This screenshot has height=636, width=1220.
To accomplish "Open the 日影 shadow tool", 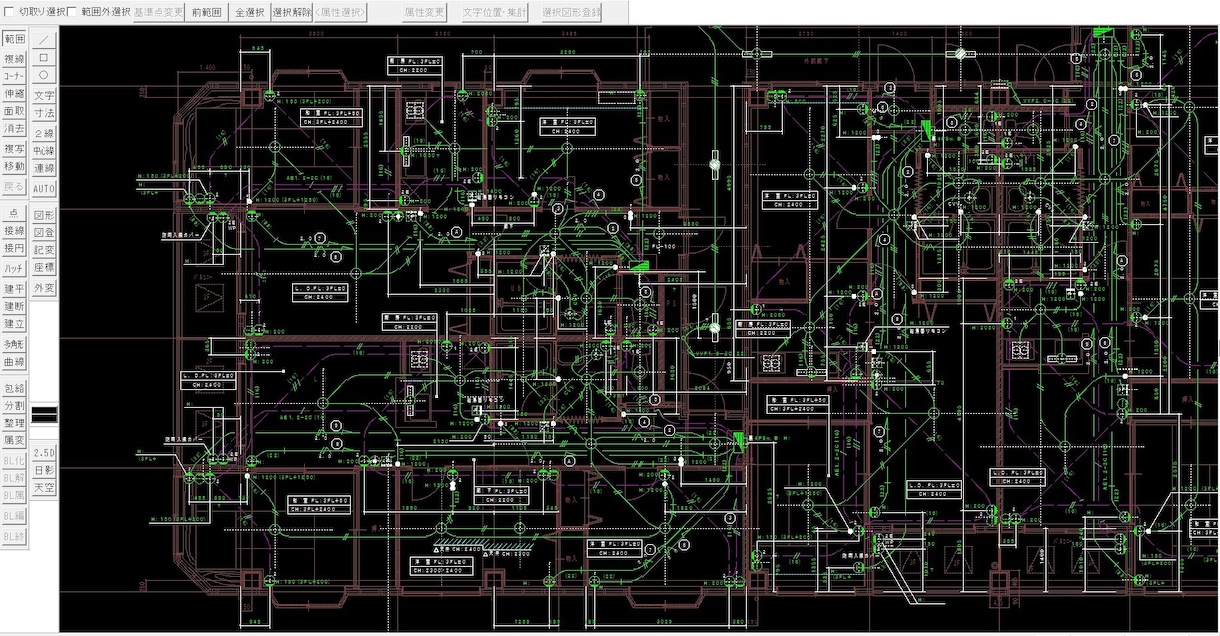I will 44,470.
